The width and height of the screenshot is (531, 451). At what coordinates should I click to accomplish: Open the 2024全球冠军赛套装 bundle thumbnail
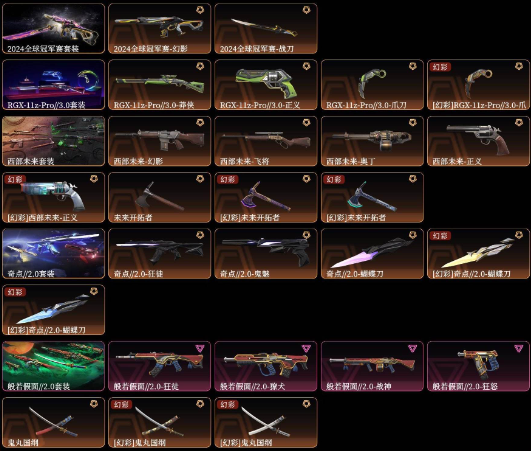[x=54, y=28]
